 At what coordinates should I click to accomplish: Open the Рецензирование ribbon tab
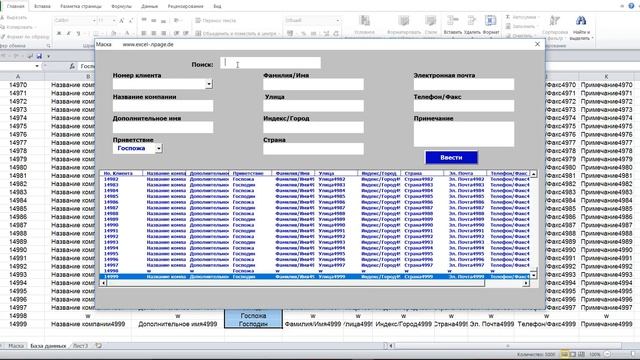coord(185,6)
